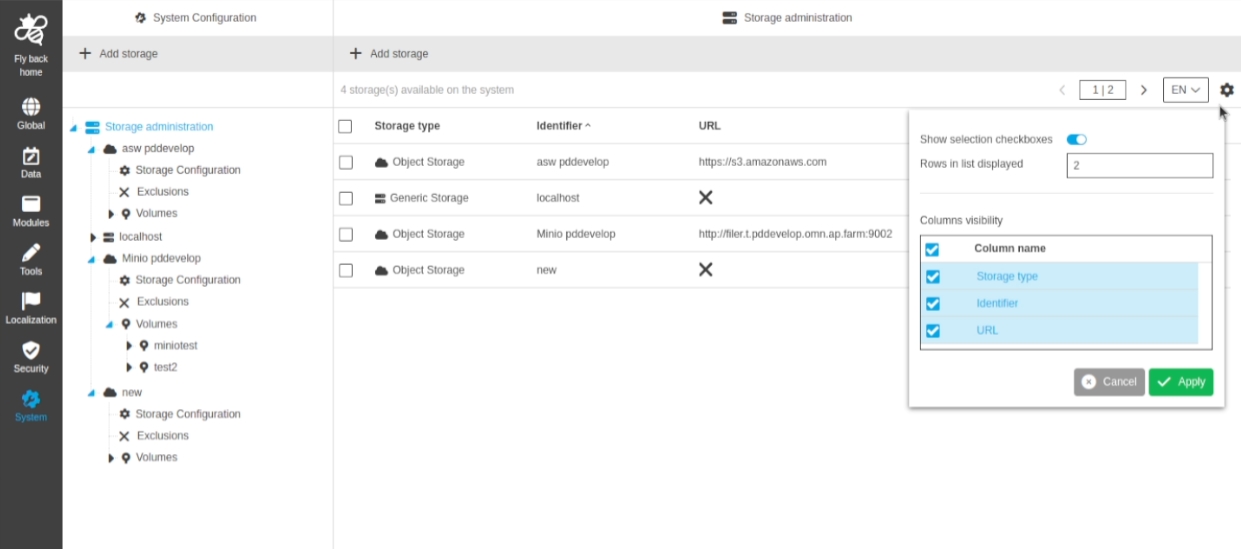Click the Rows in list displayed field
This screenshot has height=549, width=1241.
[x=1139, y=166]
